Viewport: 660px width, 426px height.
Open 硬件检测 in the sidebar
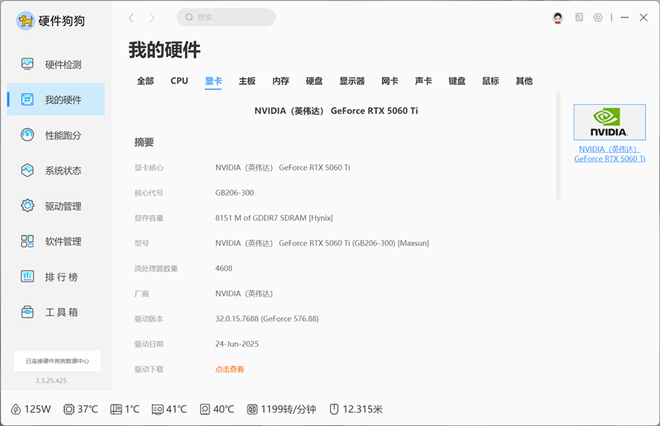pyautogui.click(x=62, y=64)
